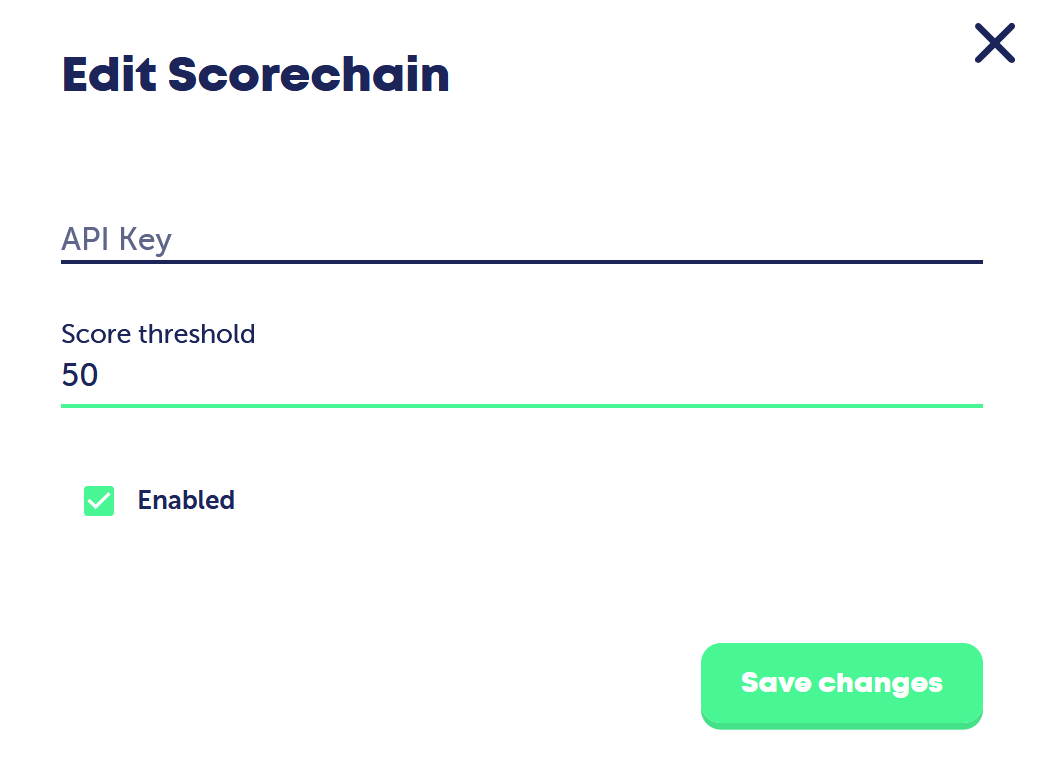Disable Scorechain via the Enabled checkbox

pos(99,500)
